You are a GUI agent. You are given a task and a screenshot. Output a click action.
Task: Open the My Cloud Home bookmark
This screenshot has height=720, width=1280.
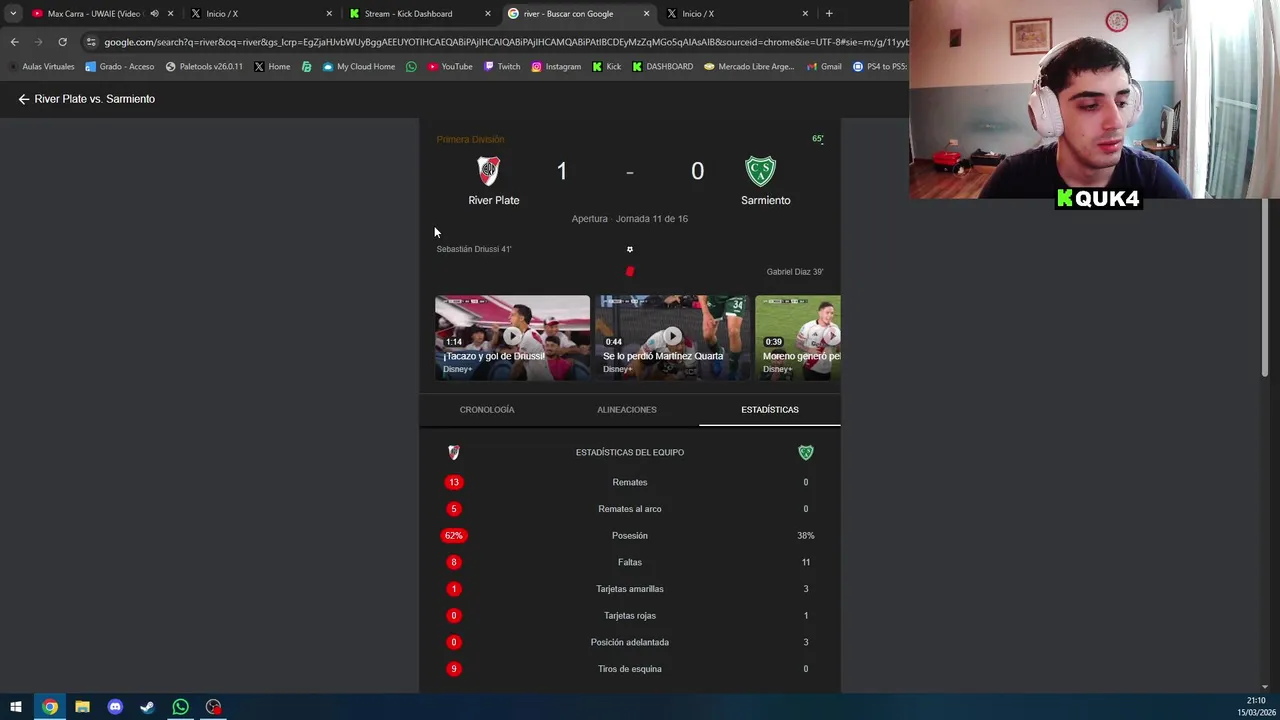coord(358,67)
